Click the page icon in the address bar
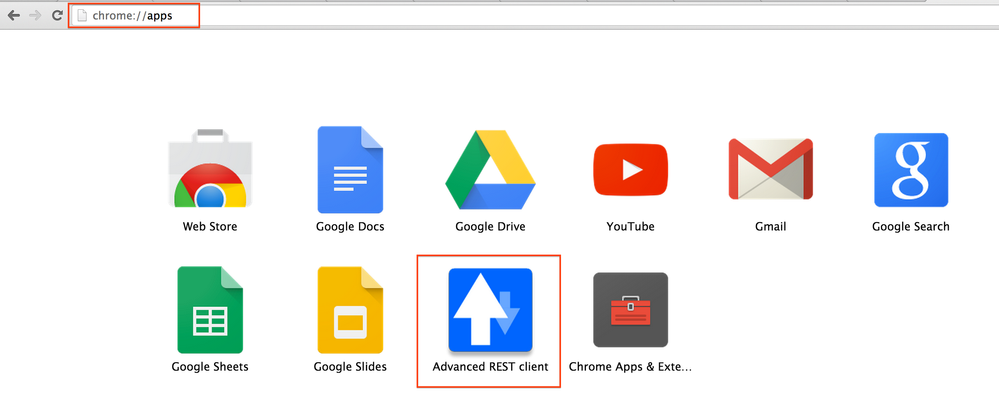Screen dimensions: 999x408 [x=82, y=16]
